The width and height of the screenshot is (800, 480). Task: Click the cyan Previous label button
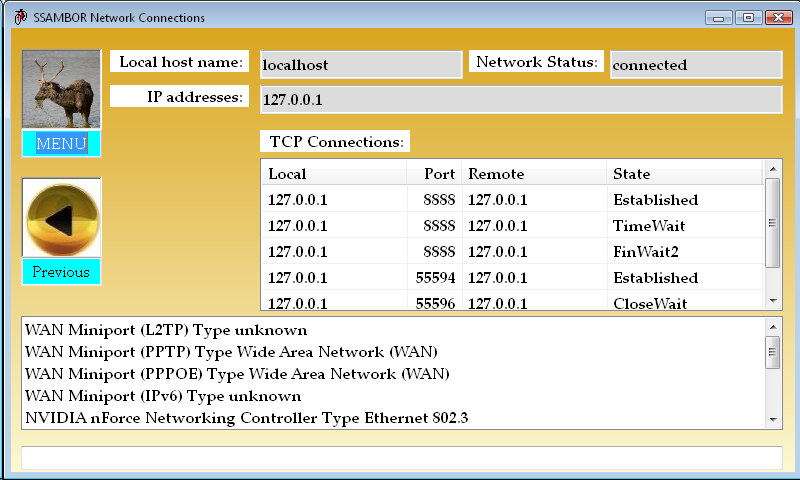61,272
